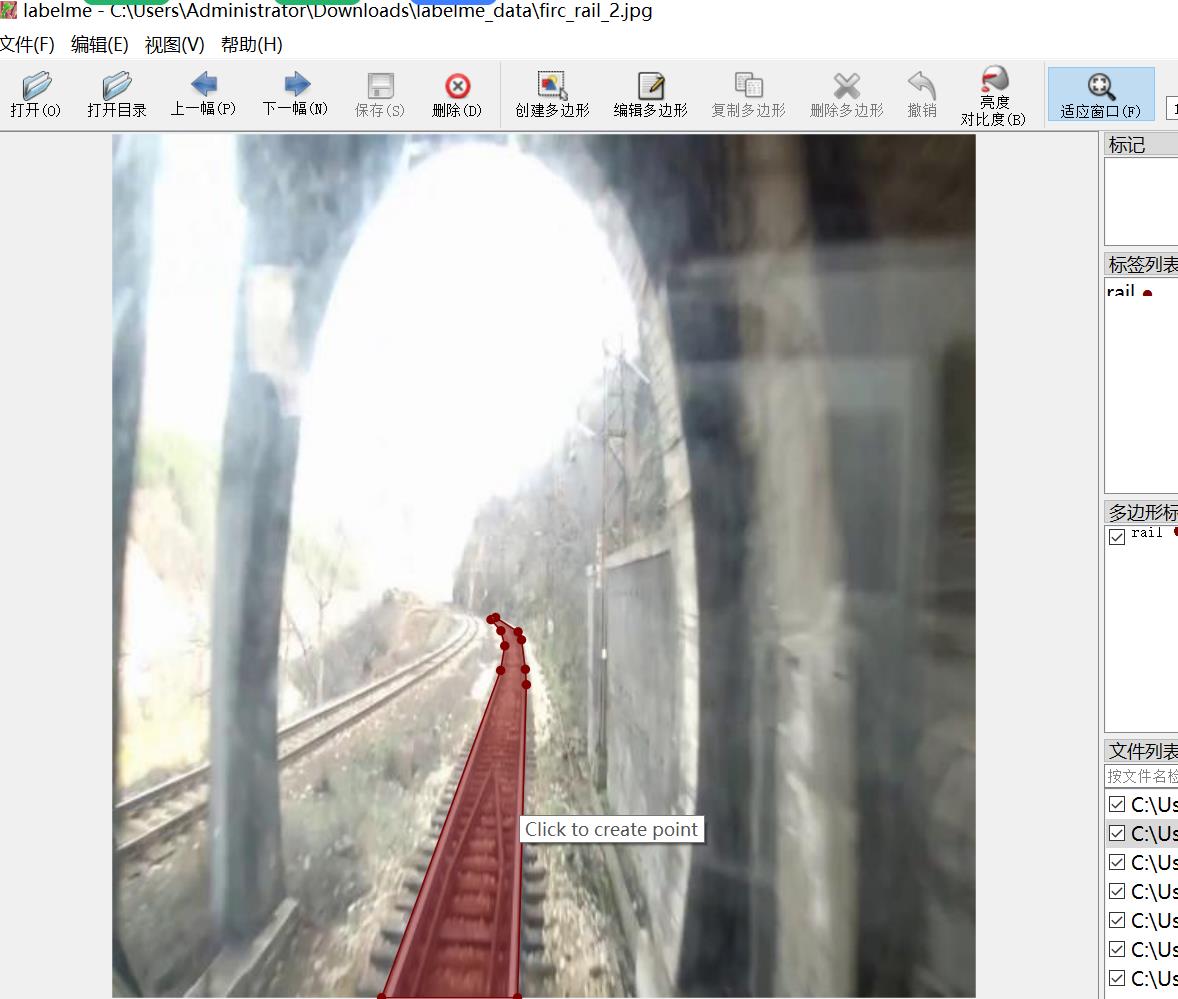Open the 文件(F) menu

[x=27, y=45]
